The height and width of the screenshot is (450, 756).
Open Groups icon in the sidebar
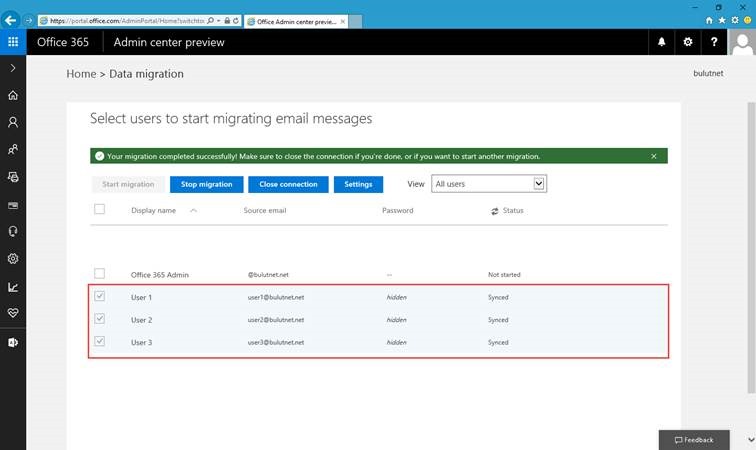(x=13, y=149)
